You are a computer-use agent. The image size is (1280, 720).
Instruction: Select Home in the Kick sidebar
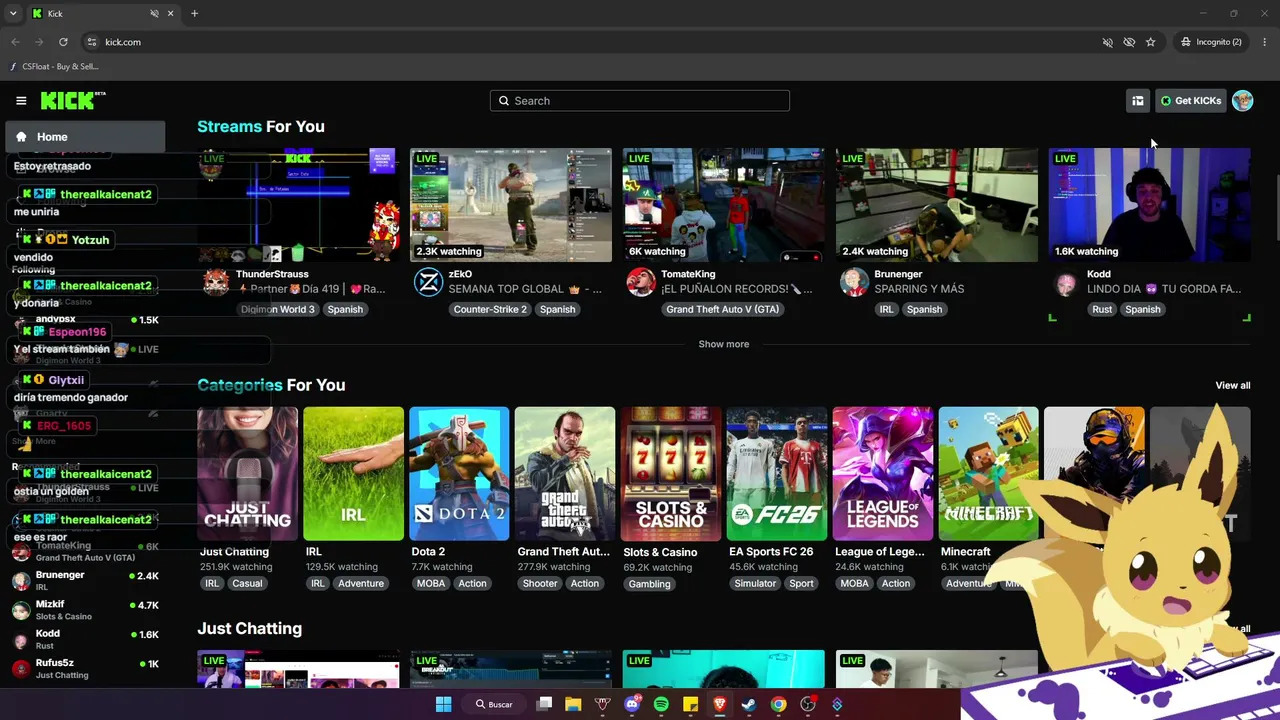pos(85,137)
